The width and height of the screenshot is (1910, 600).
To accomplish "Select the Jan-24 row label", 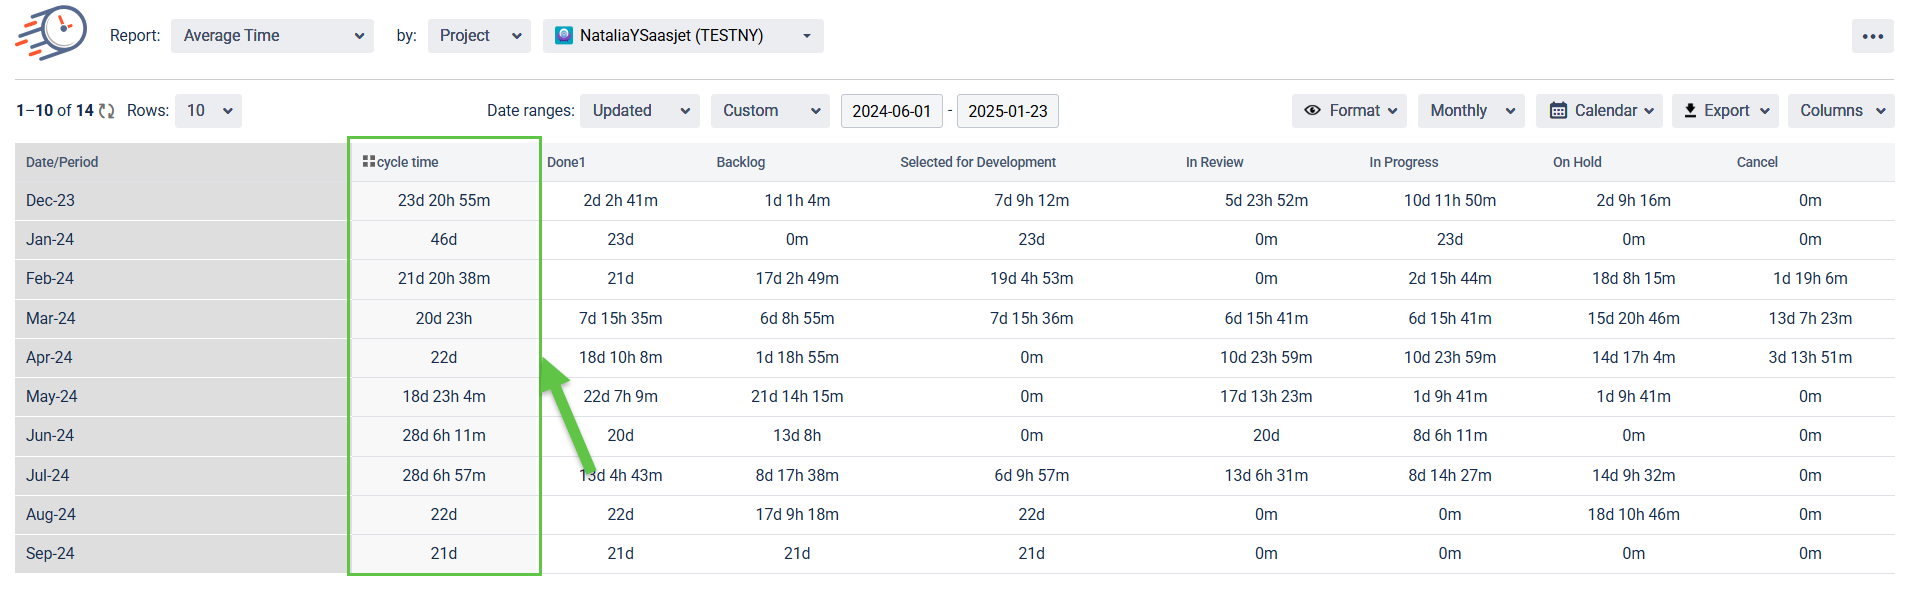I will pos(50,240).
